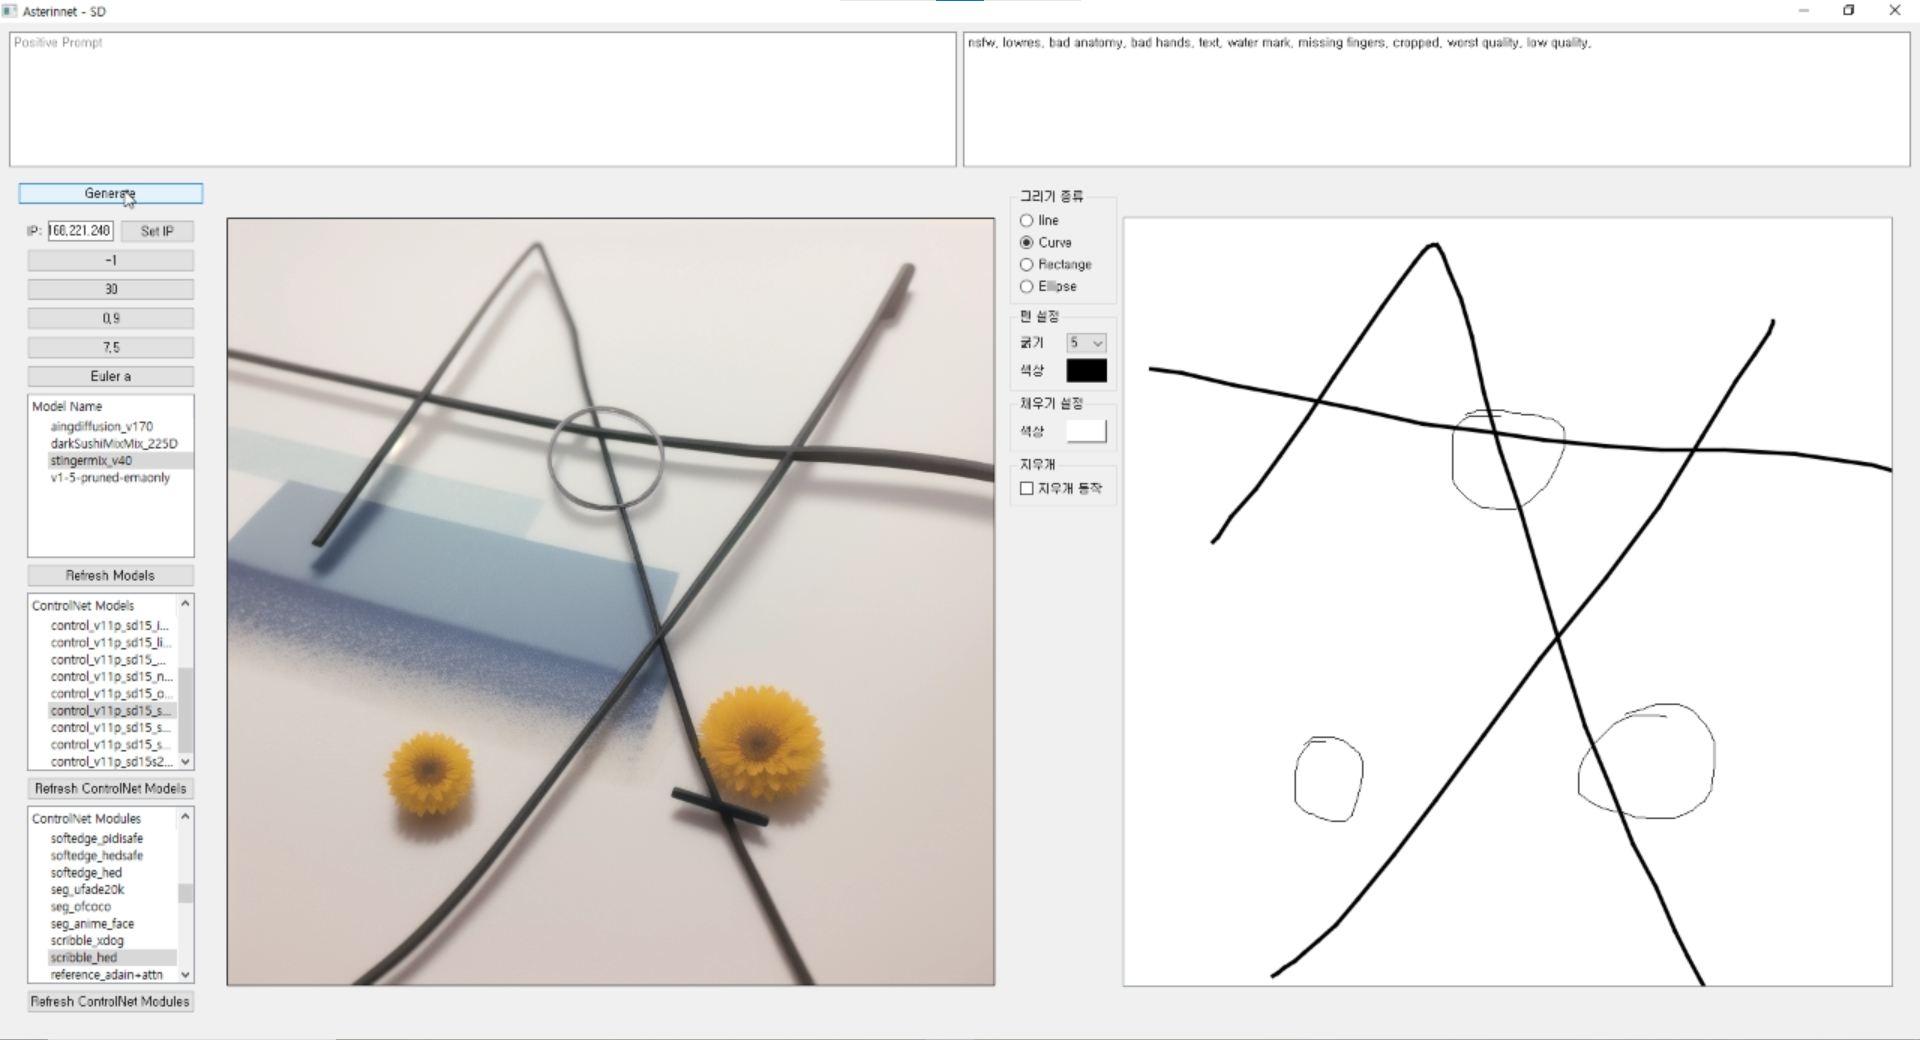1920x1040 pixels.
Task: Click the Generate button
Action: (110, 193)
